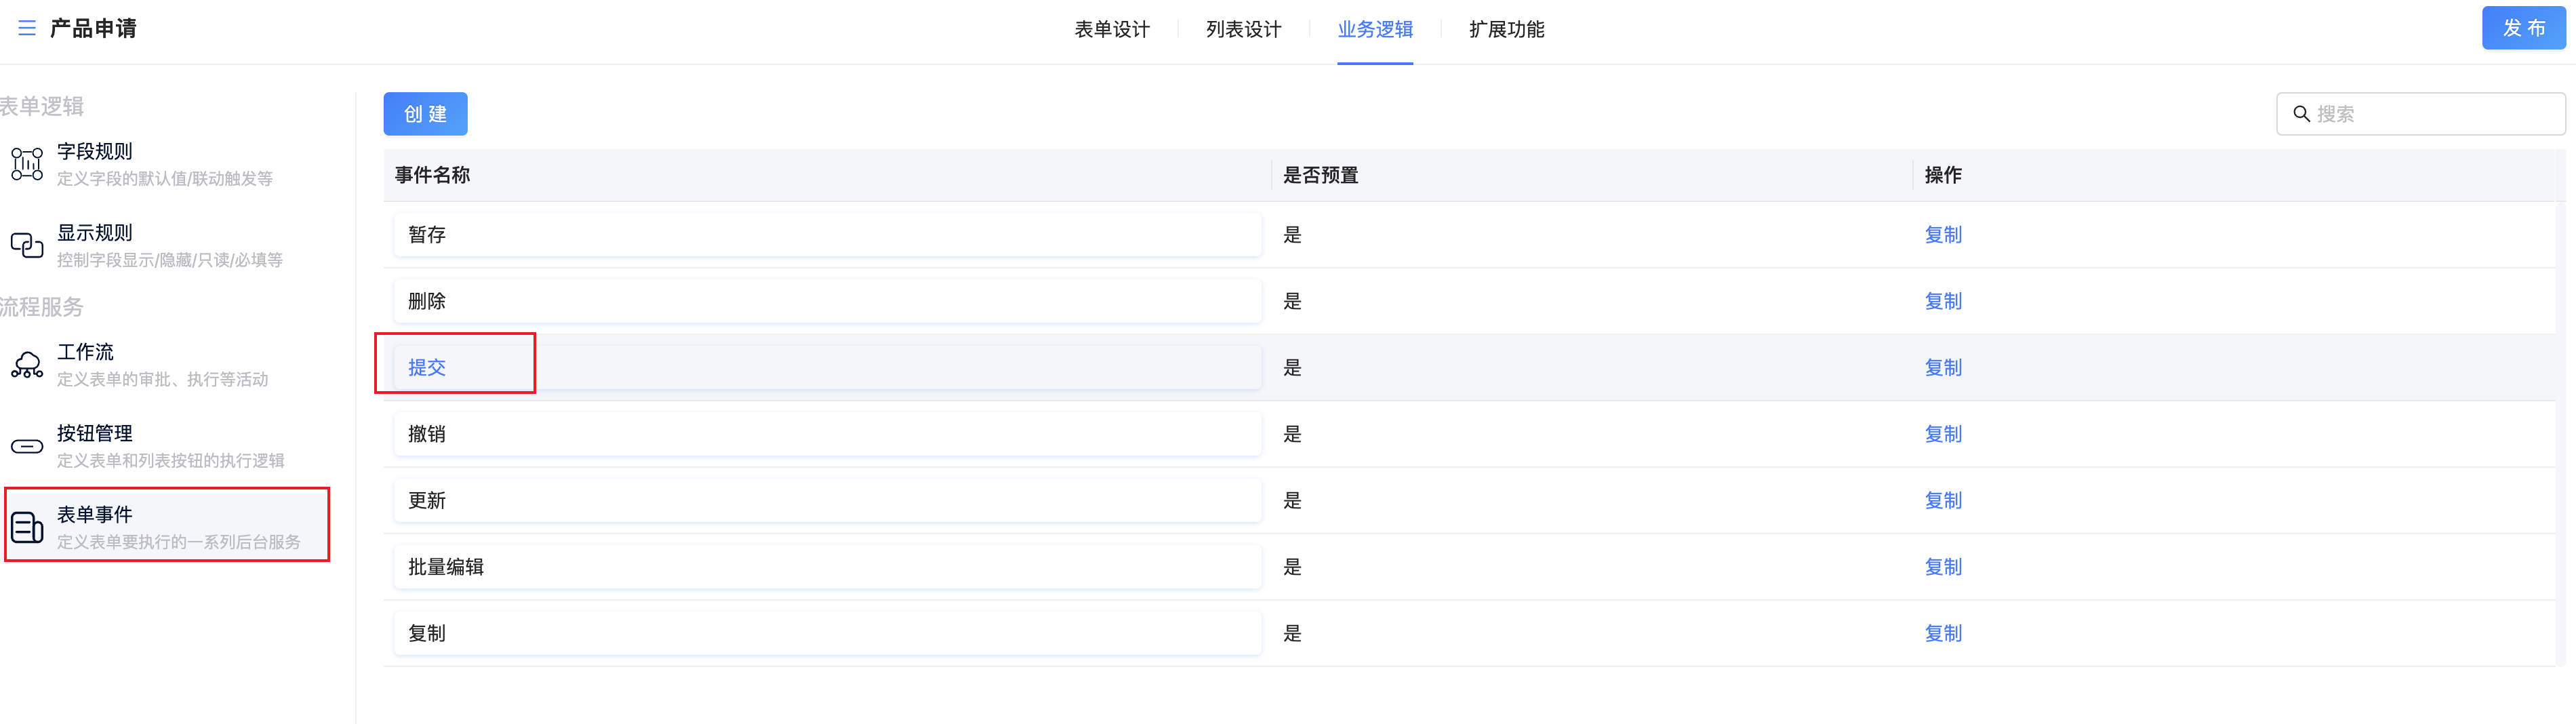Click the 按钮管理 button management icon
Image resolution: width=2576 pixels, height=724 pixels.
[27, 446]
